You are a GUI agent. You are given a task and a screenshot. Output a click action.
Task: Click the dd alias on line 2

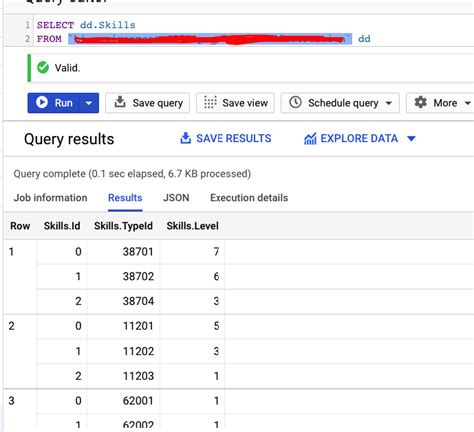pyautogui.click(x=364, y=39)
